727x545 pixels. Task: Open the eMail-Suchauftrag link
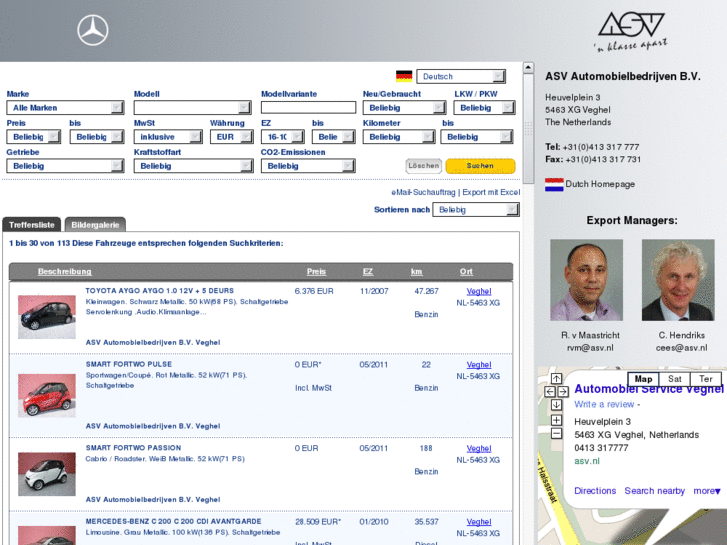pyautogui.click(x=423, y=192)
